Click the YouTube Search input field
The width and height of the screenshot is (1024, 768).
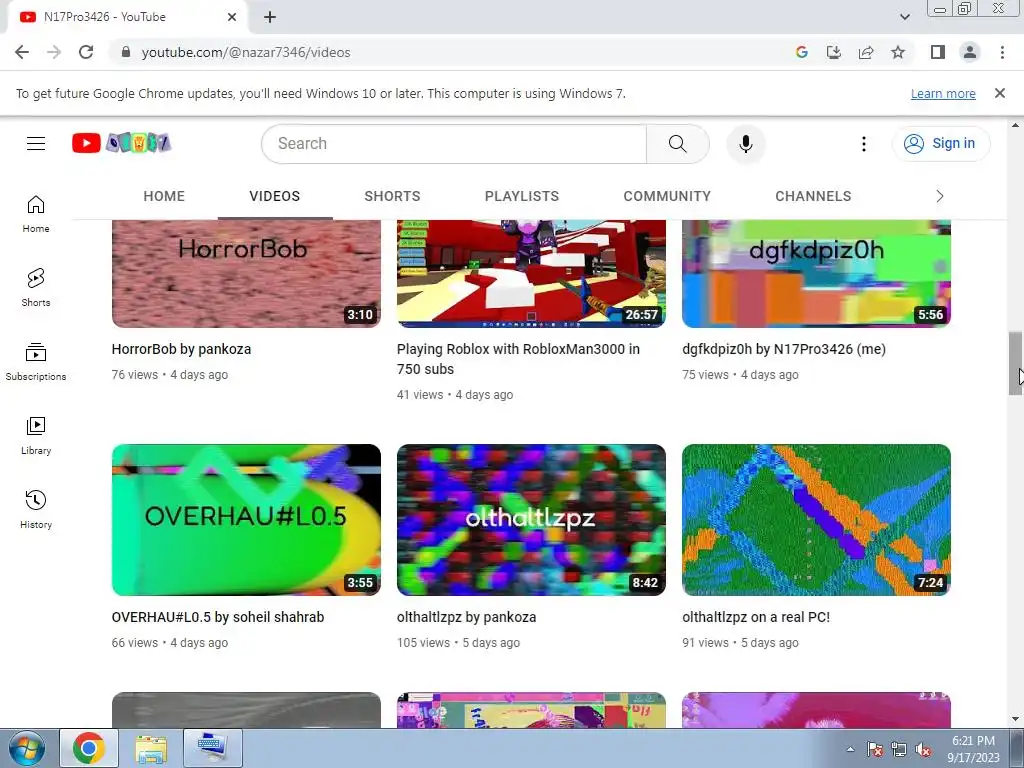pos(454,144)
